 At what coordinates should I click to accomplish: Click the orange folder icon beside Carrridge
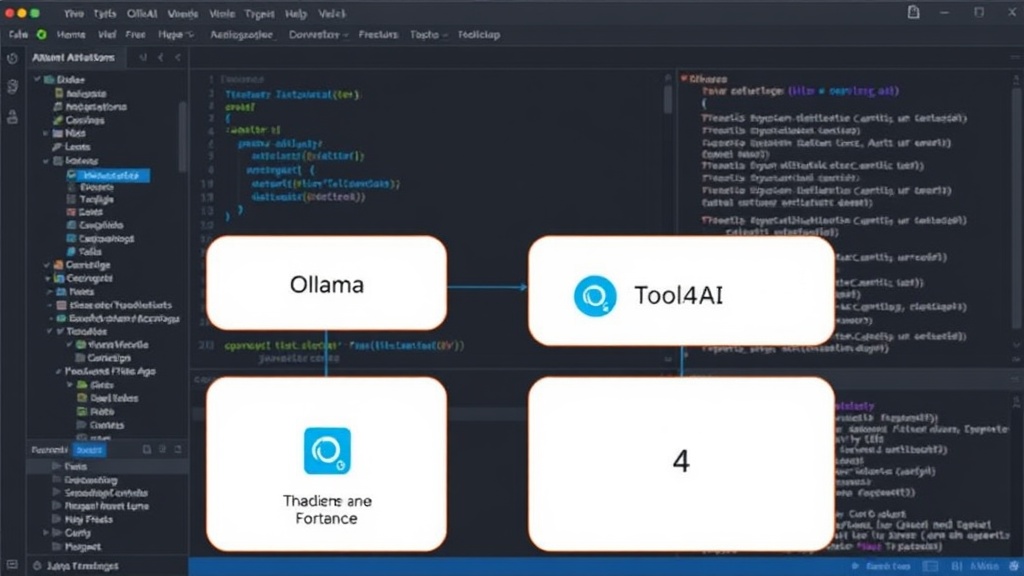coord(58,264)
